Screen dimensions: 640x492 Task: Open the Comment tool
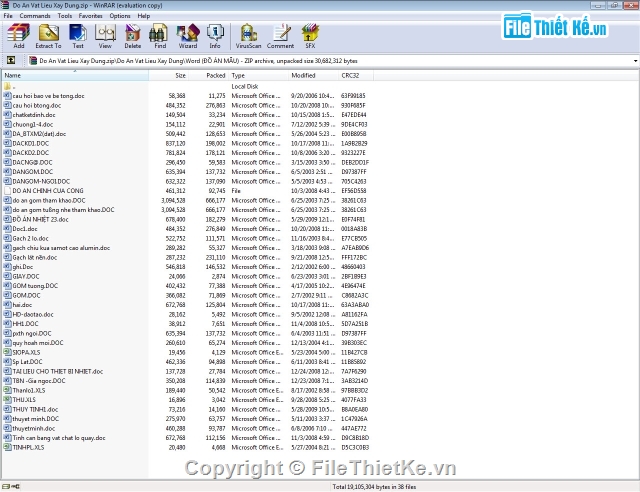[x=280, y=36]
